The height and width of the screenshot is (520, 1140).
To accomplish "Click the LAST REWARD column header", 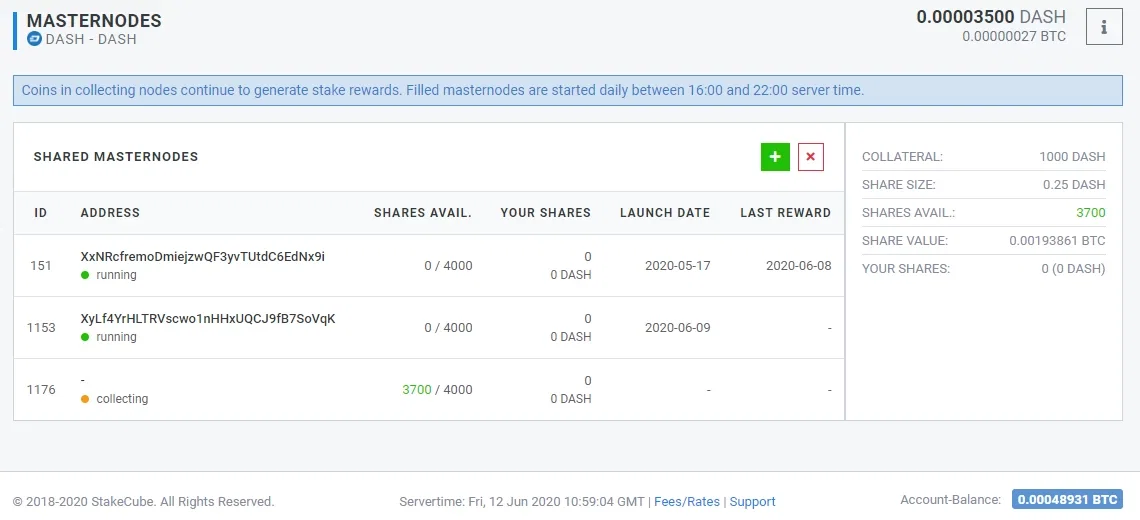I will coord(785,213).
